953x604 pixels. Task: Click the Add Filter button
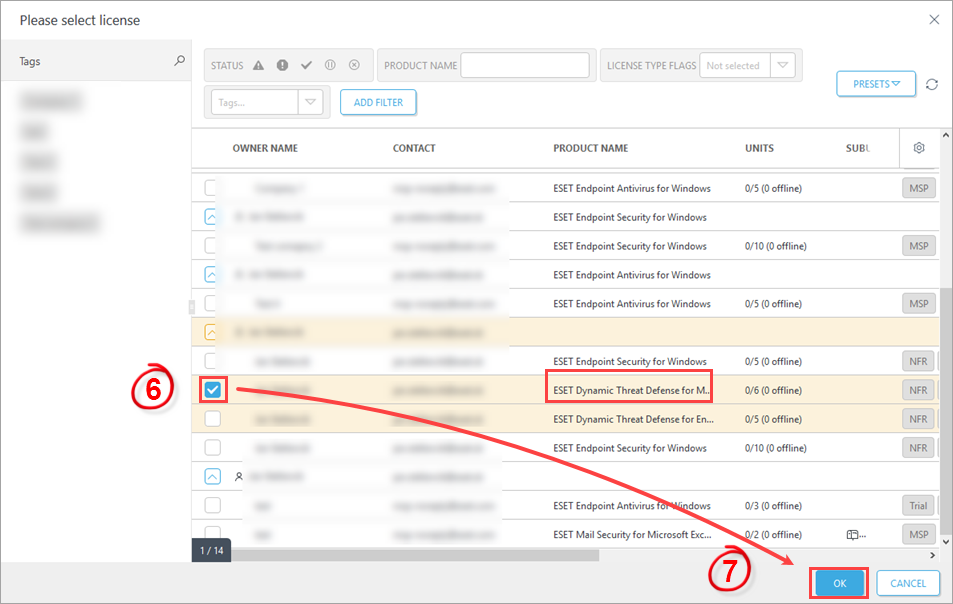point(378,102)
